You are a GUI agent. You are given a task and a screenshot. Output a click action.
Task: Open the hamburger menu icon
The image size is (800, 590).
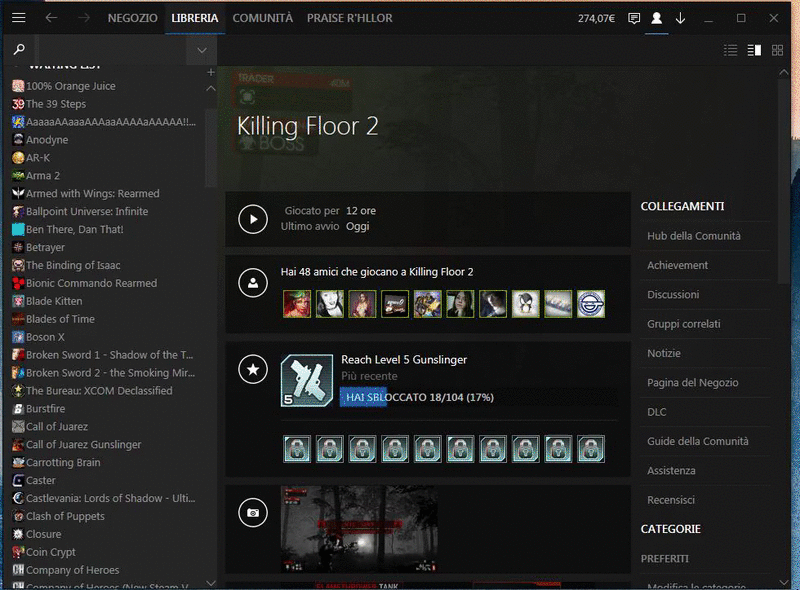coord(19,18)
